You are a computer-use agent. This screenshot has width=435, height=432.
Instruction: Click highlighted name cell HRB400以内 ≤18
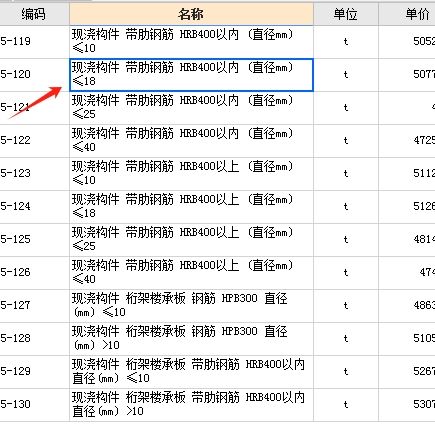pos(191,75)
